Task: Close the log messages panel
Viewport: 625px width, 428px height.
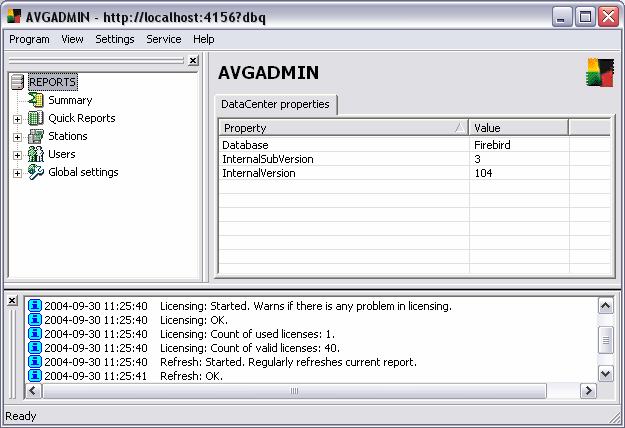Action: (x=12, y=300)
